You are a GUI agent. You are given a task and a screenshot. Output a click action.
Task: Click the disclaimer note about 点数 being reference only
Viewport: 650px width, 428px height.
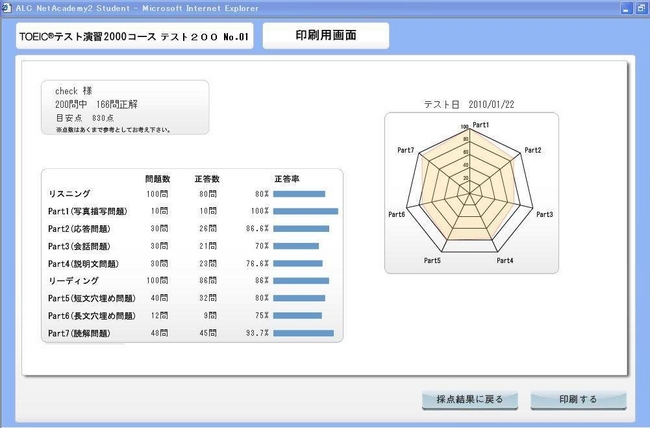click(113, 130)
